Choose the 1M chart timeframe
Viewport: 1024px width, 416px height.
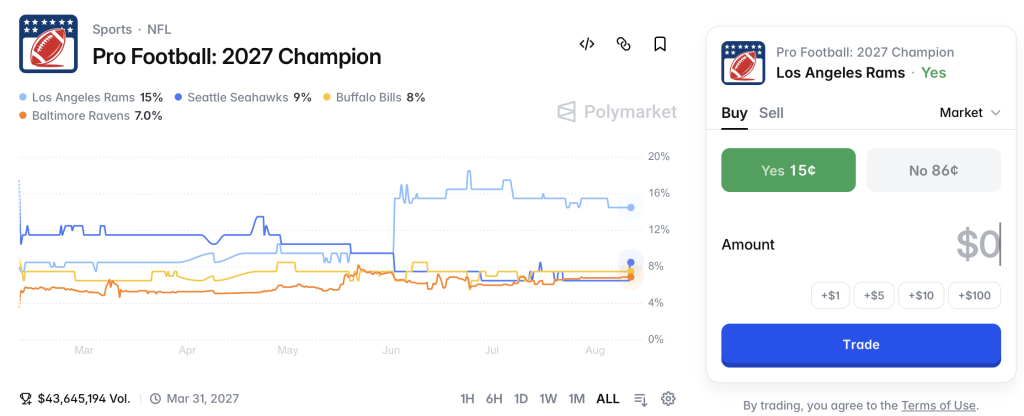pyautogui.click(x=576, y=398)
